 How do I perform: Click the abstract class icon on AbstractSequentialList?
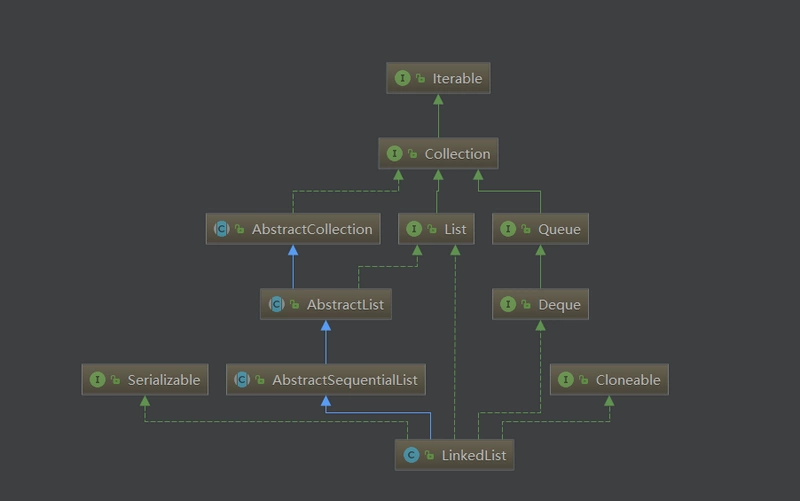coord(242,380)
